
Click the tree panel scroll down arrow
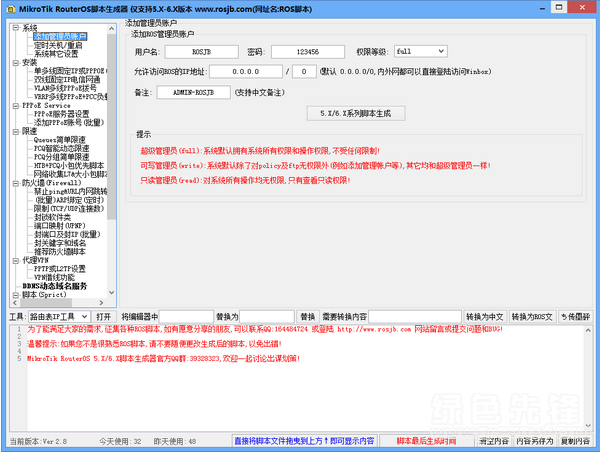pos(111,293)
